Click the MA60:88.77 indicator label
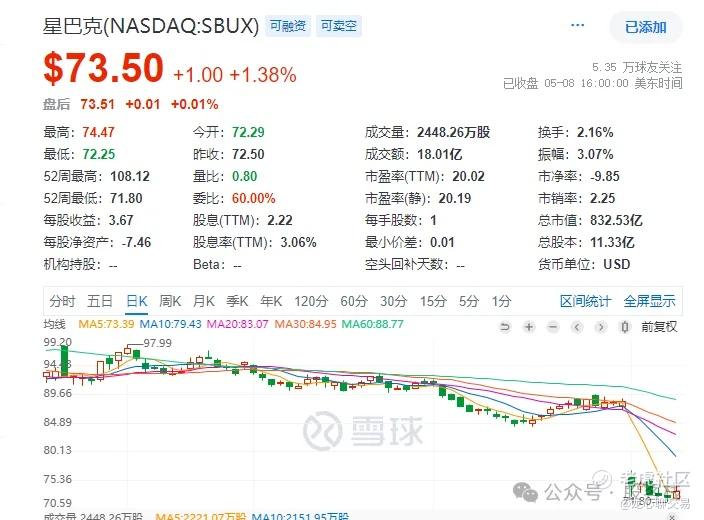Screen dimensions: 704x520 373,324
